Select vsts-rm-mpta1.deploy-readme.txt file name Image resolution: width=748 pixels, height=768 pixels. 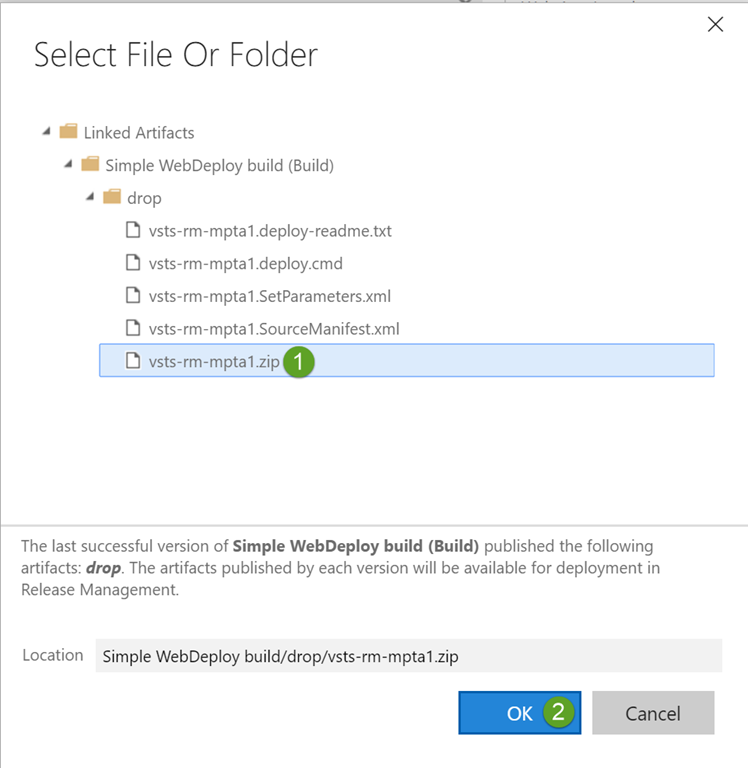(x=270, y=231)
